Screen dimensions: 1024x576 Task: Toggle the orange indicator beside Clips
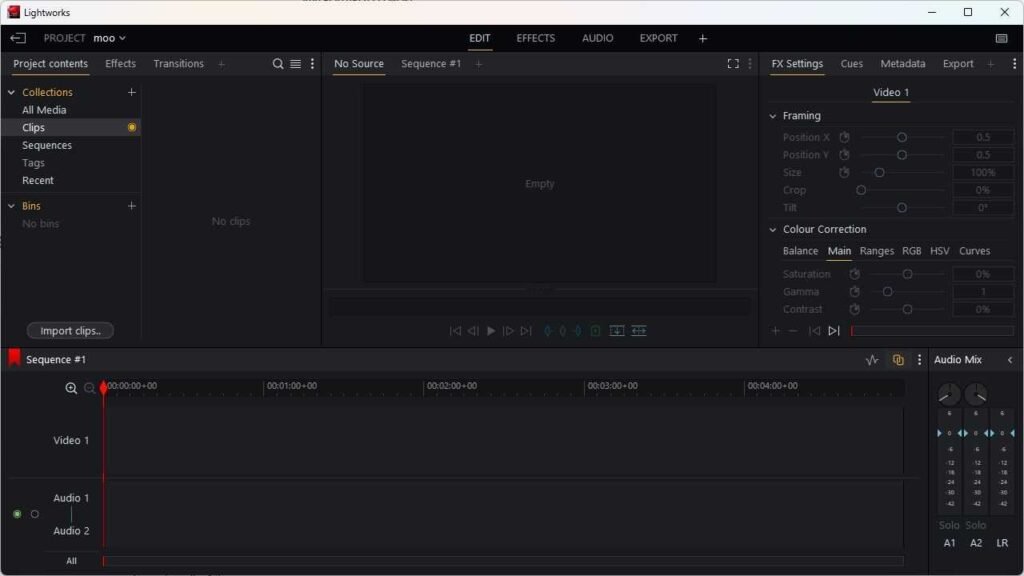(x=131, y=127)
